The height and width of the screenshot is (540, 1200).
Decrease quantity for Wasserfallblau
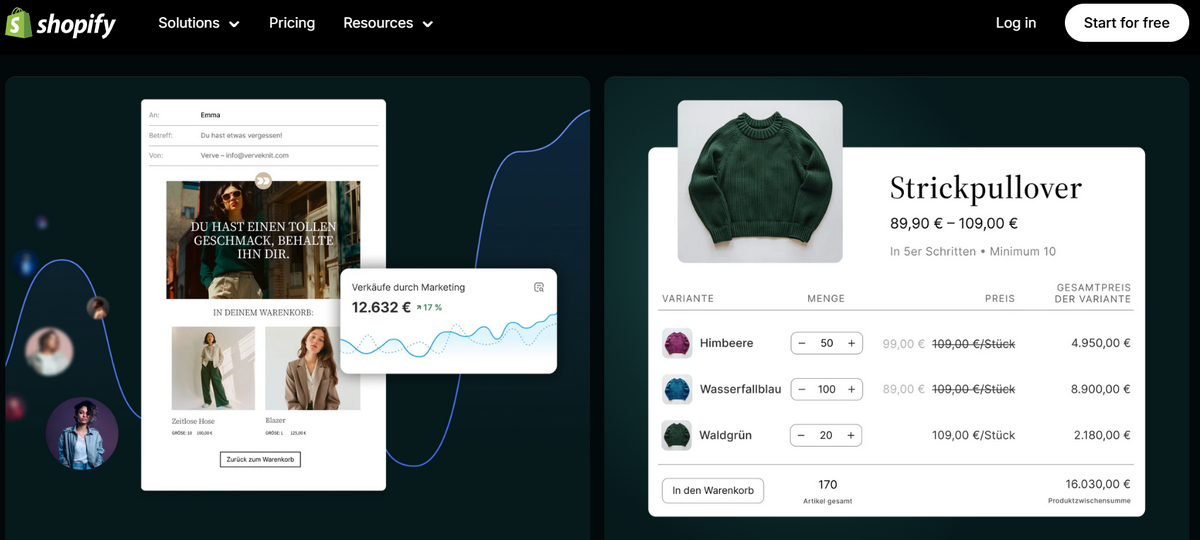(x=802, y=389)
